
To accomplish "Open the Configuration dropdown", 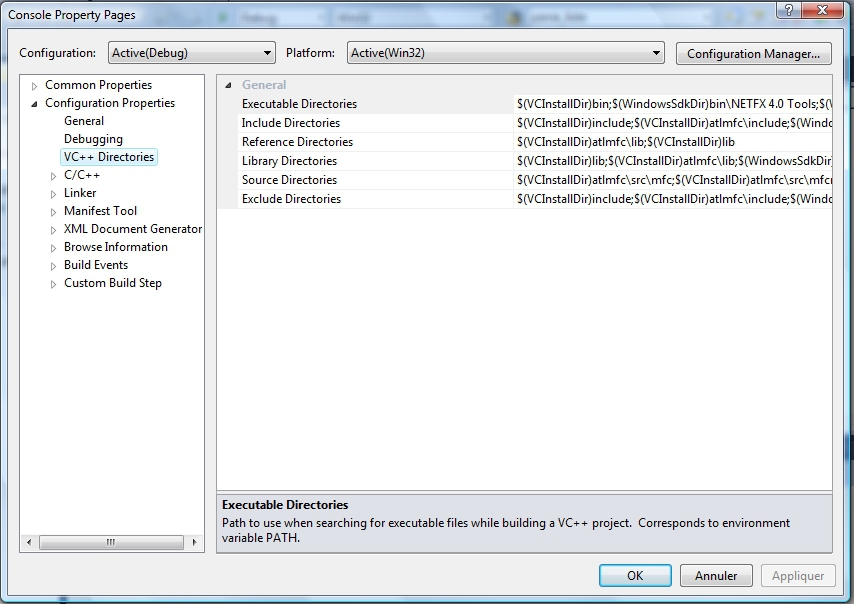I will tap(267, 53).
